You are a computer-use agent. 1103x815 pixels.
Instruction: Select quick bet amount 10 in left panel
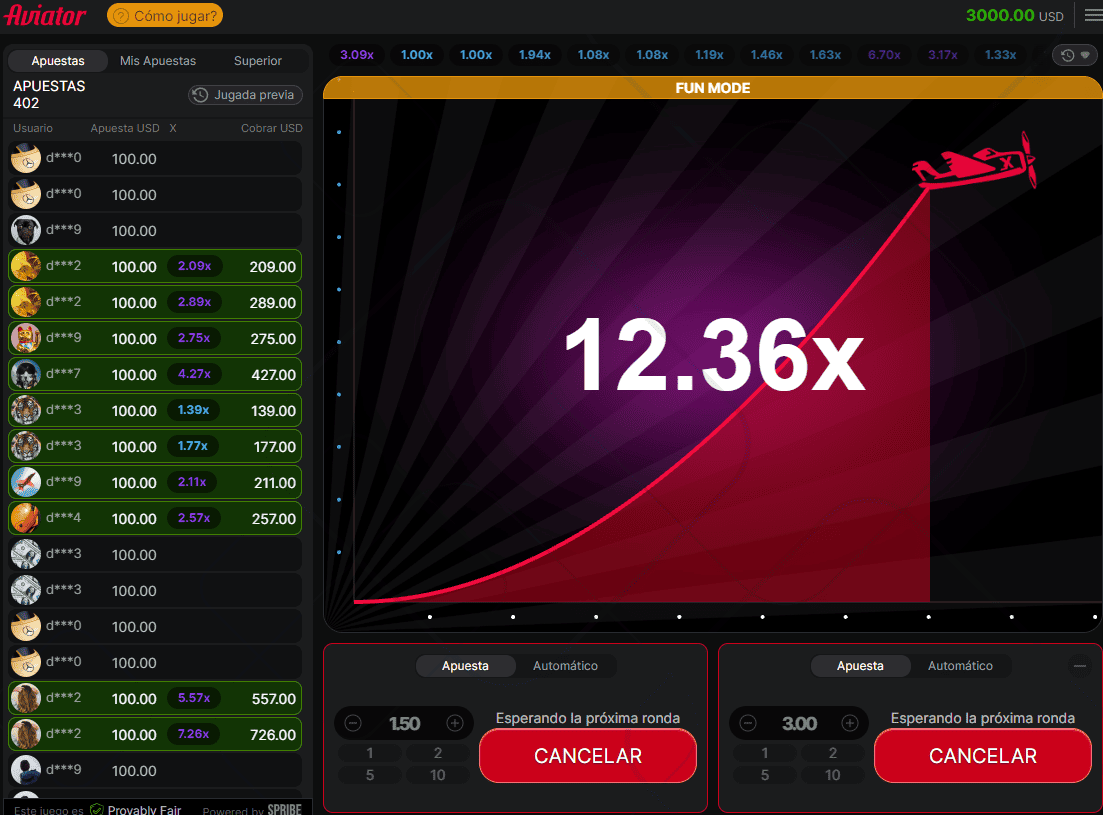point(438,775)
